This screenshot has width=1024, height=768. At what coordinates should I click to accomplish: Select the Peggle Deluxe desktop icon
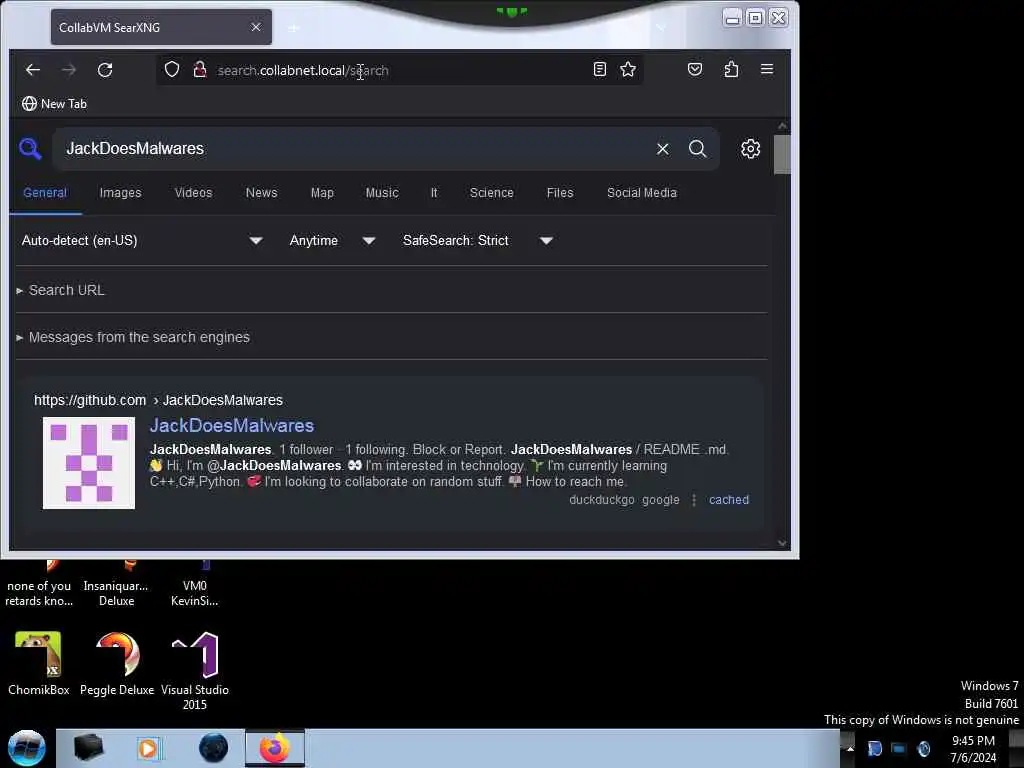(117, 665)
